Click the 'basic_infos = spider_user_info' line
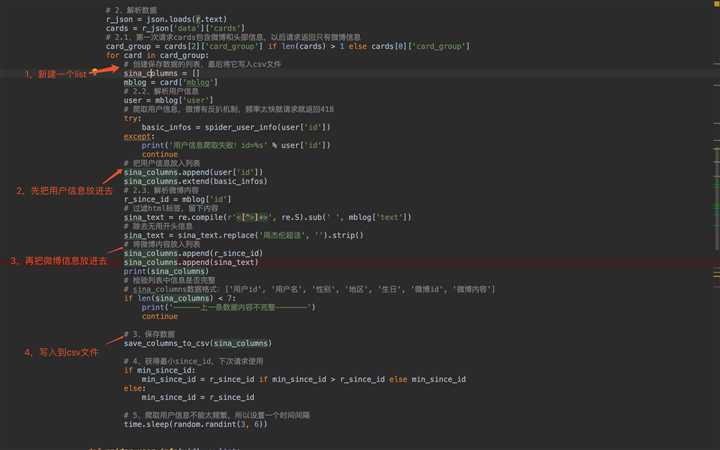 pos(236,127)
